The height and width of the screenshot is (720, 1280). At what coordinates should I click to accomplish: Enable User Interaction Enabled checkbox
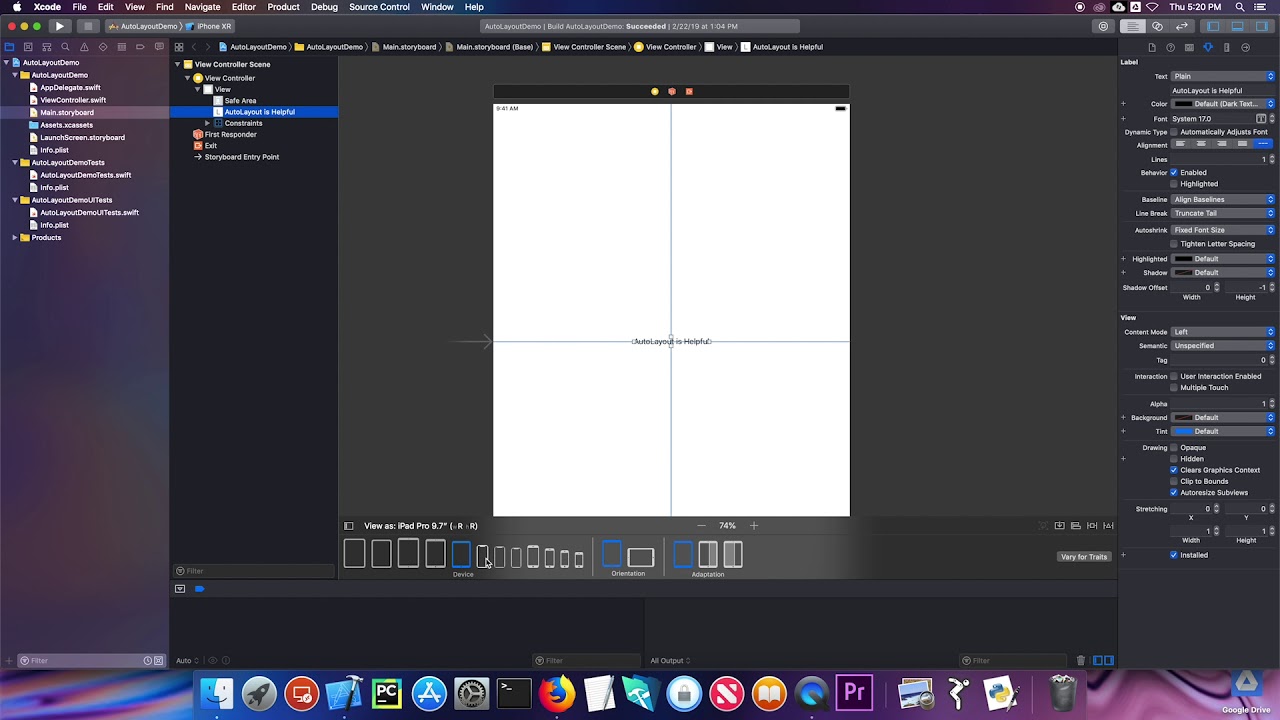point(1174,376)
